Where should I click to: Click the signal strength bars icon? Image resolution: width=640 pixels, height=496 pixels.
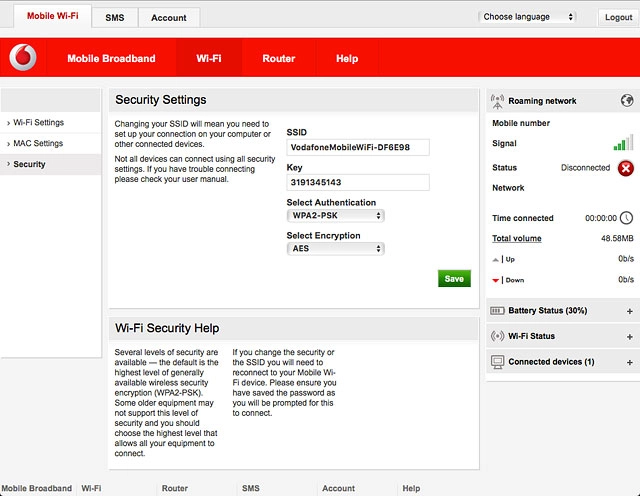pos(623,144)
